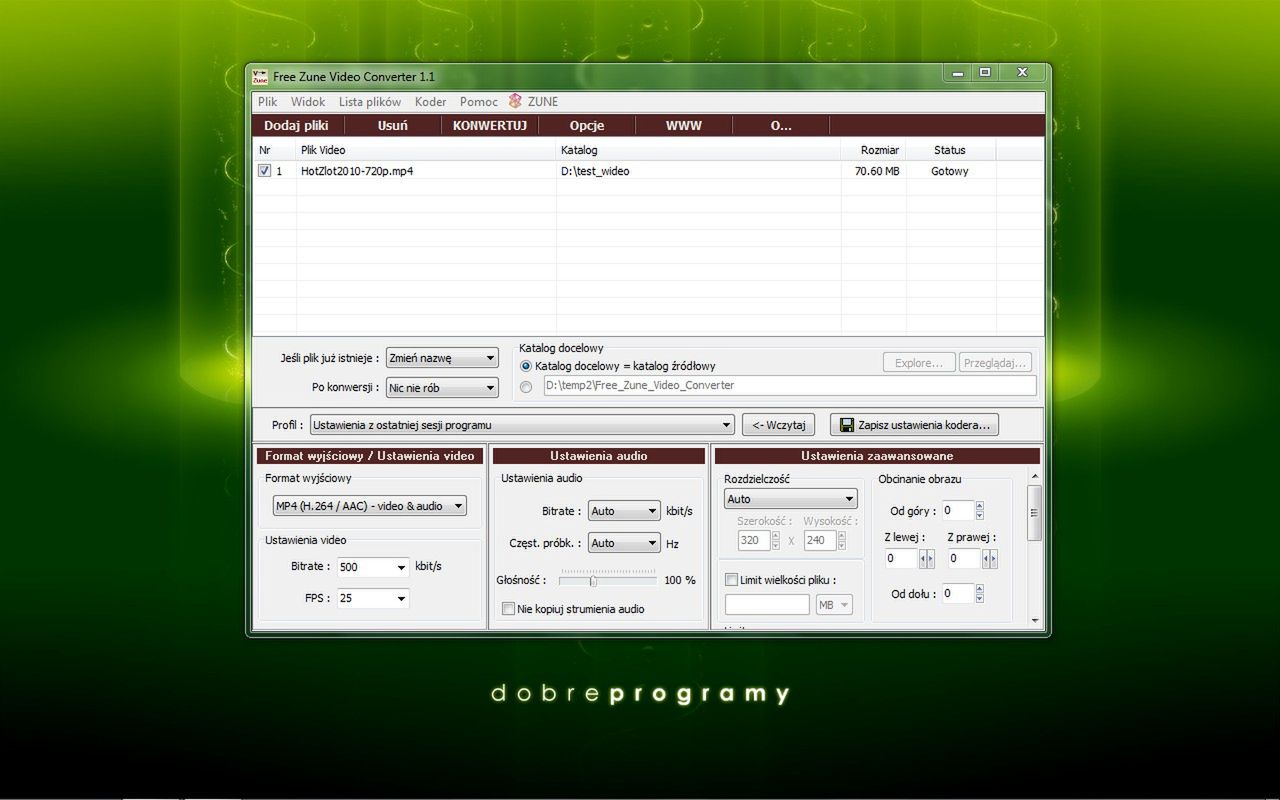The image size is (1280, 800).
Task: Click Z prawej stepper arrows
Action: 989,559
